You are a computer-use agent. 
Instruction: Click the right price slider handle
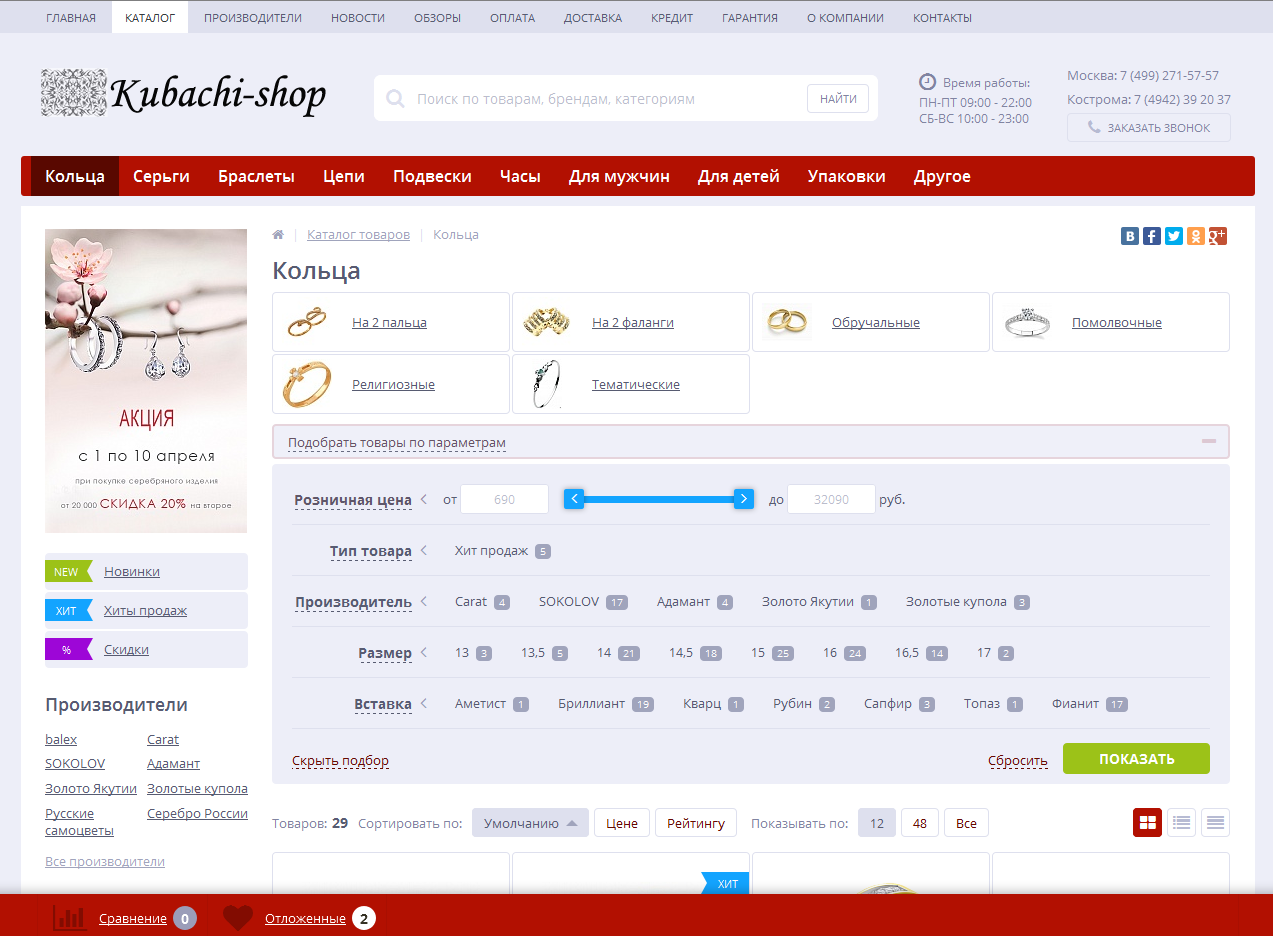point(743,499)
